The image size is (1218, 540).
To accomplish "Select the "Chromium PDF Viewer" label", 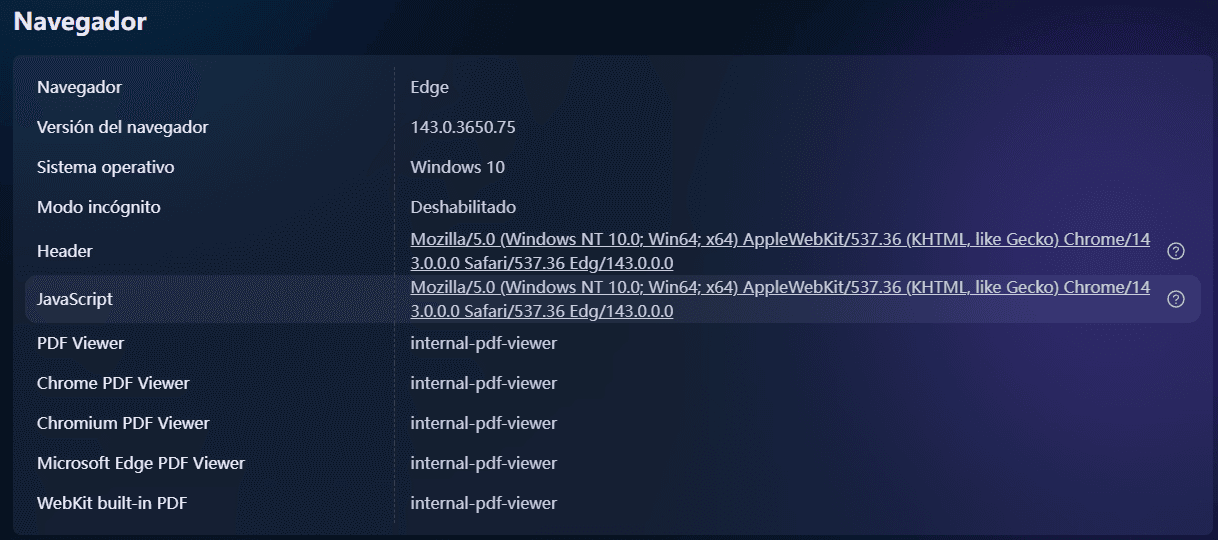I will point(123,423).
